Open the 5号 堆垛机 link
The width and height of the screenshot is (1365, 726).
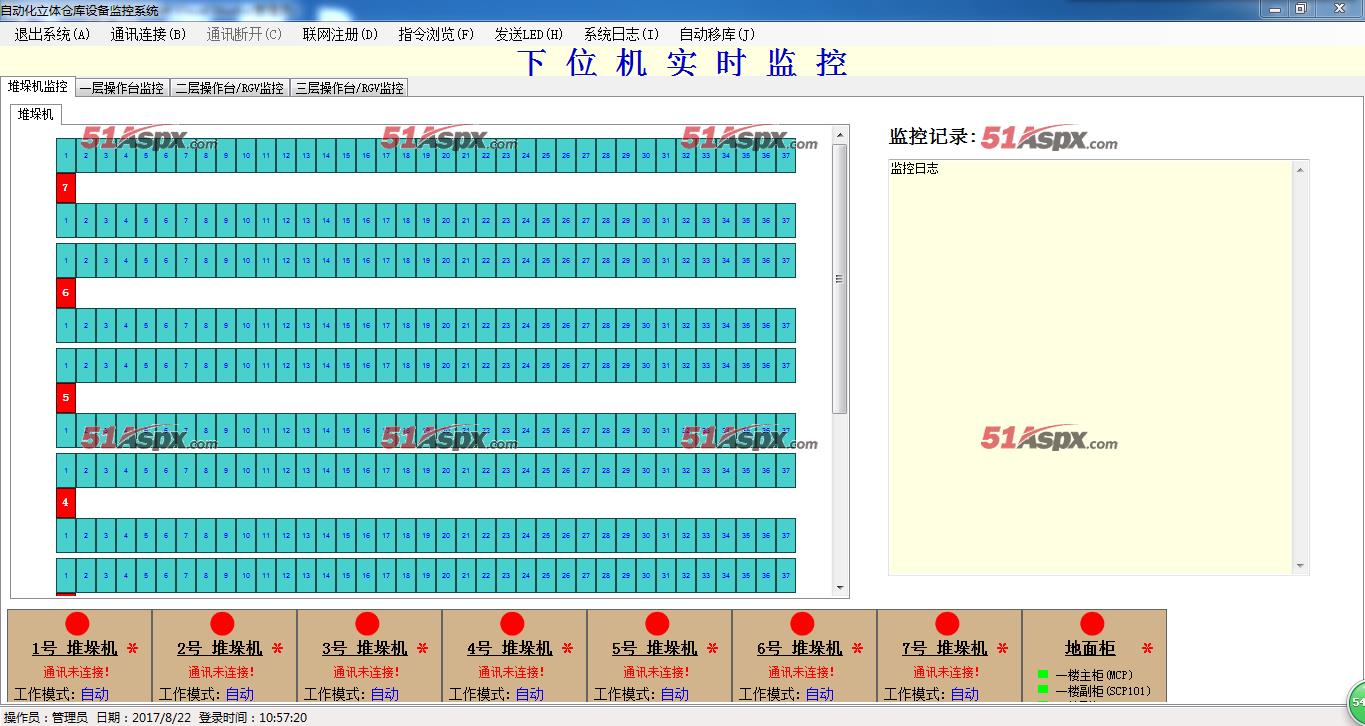[x=655, y=648]
